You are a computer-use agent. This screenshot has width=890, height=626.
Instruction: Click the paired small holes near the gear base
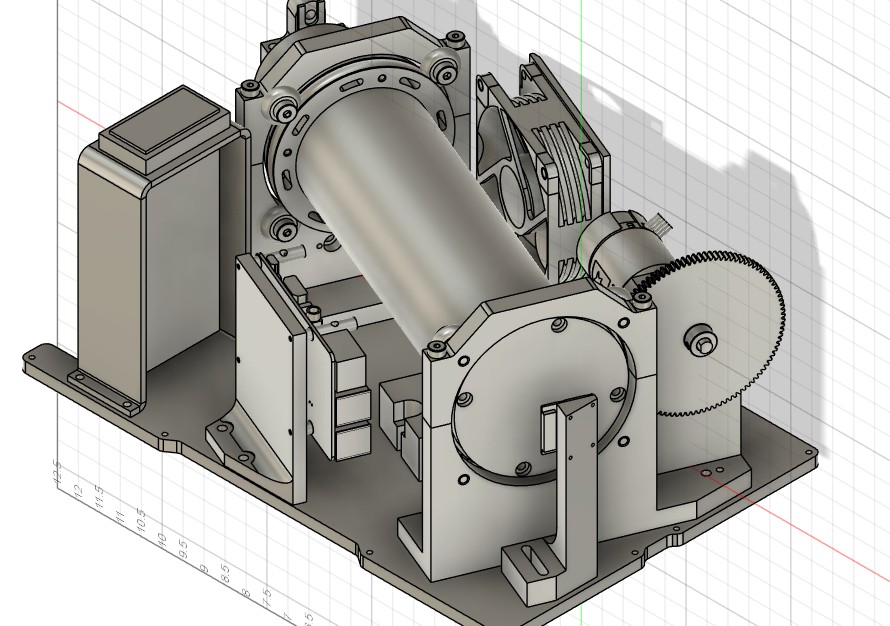coord(711,471)
